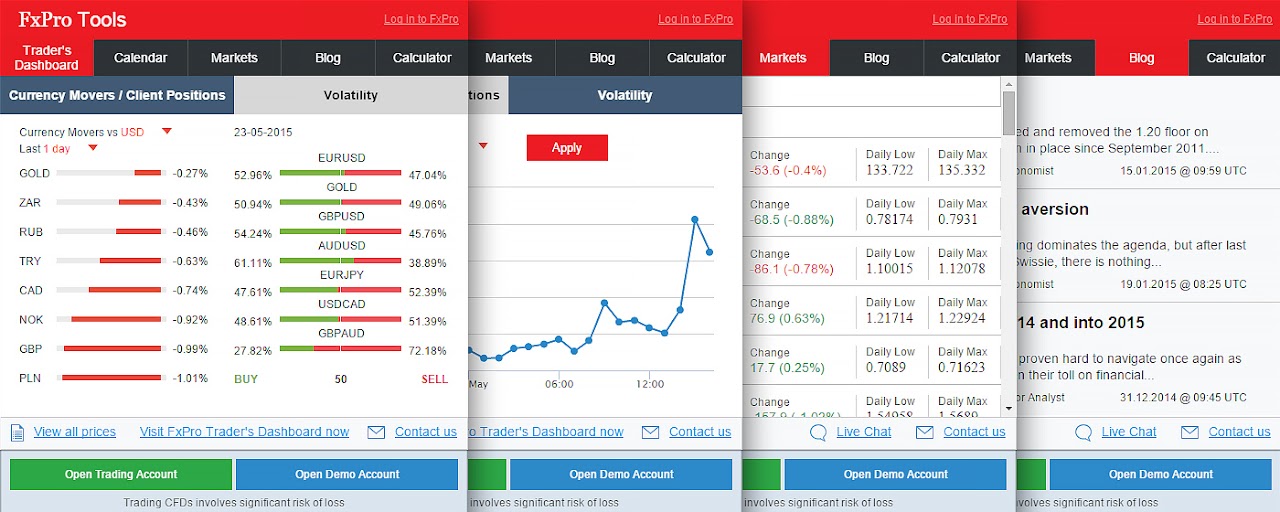Click the document icon beside View all prices

[x=17, y=433]
